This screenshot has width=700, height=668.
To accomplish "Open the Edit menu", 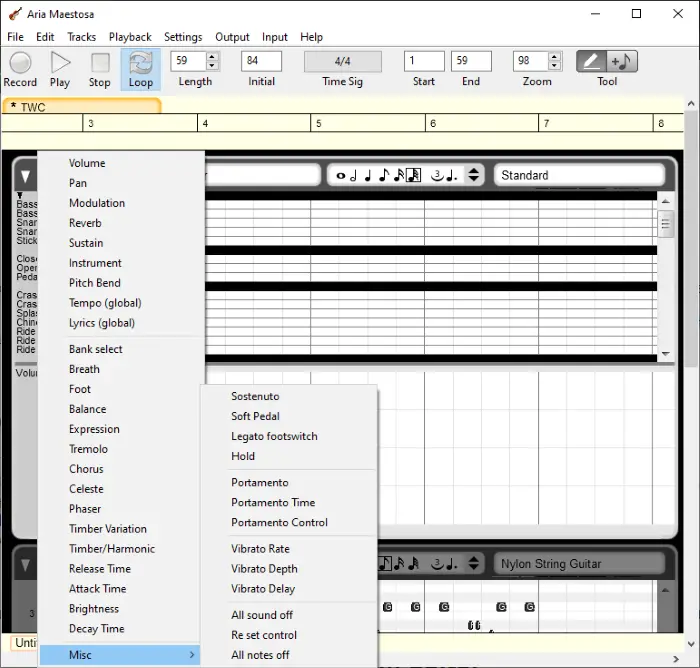I will [45, 37].
